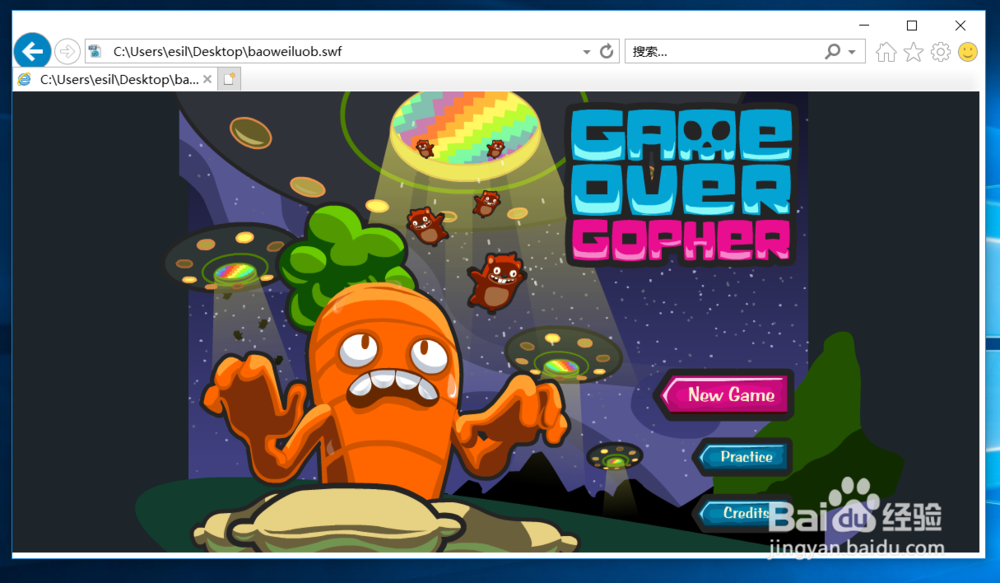
Task: Maximize the browser window
Action: coord(912,26)
